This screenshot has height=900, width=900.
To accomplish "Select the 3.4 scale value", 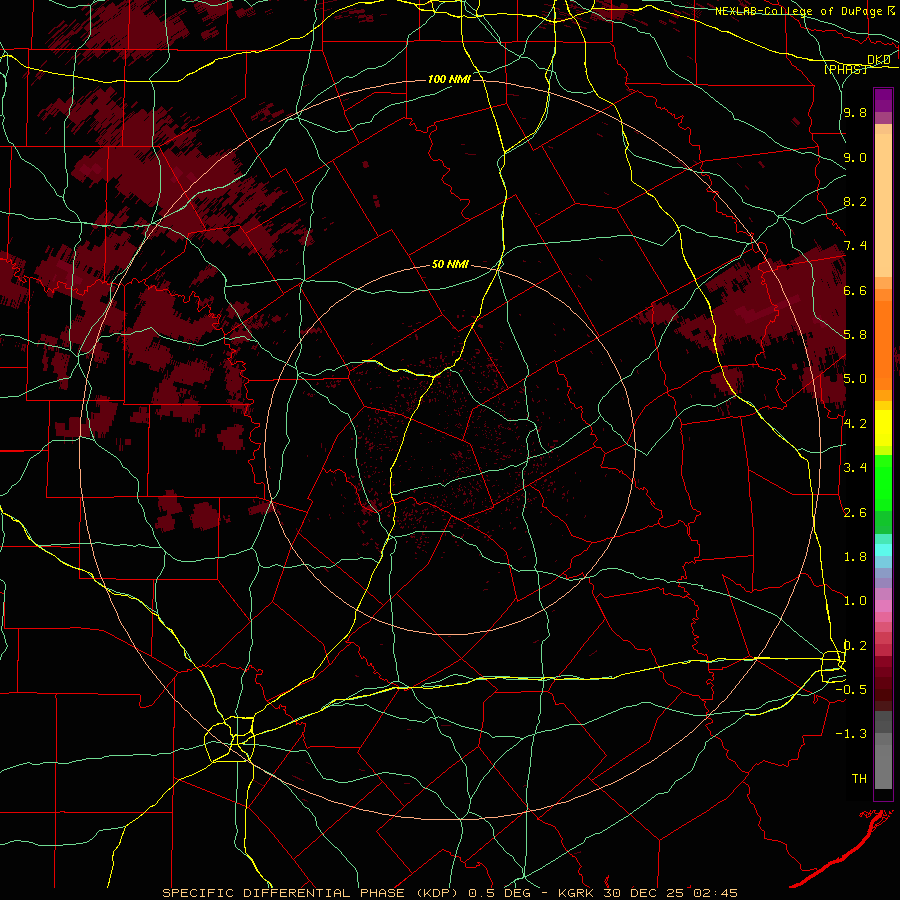I will point(855,468).
